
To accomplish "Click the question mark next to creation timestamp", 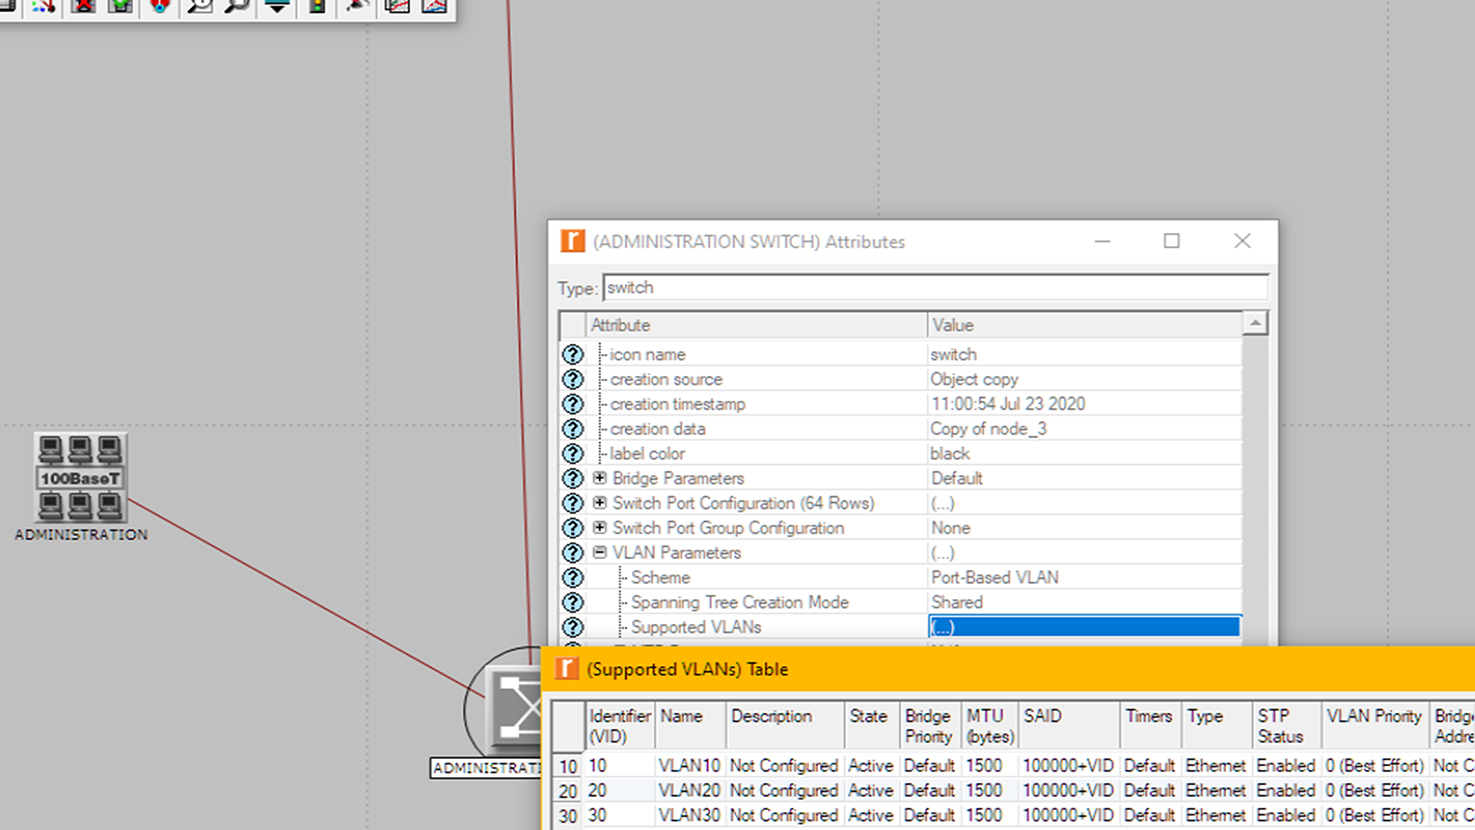I will (572, 404).
